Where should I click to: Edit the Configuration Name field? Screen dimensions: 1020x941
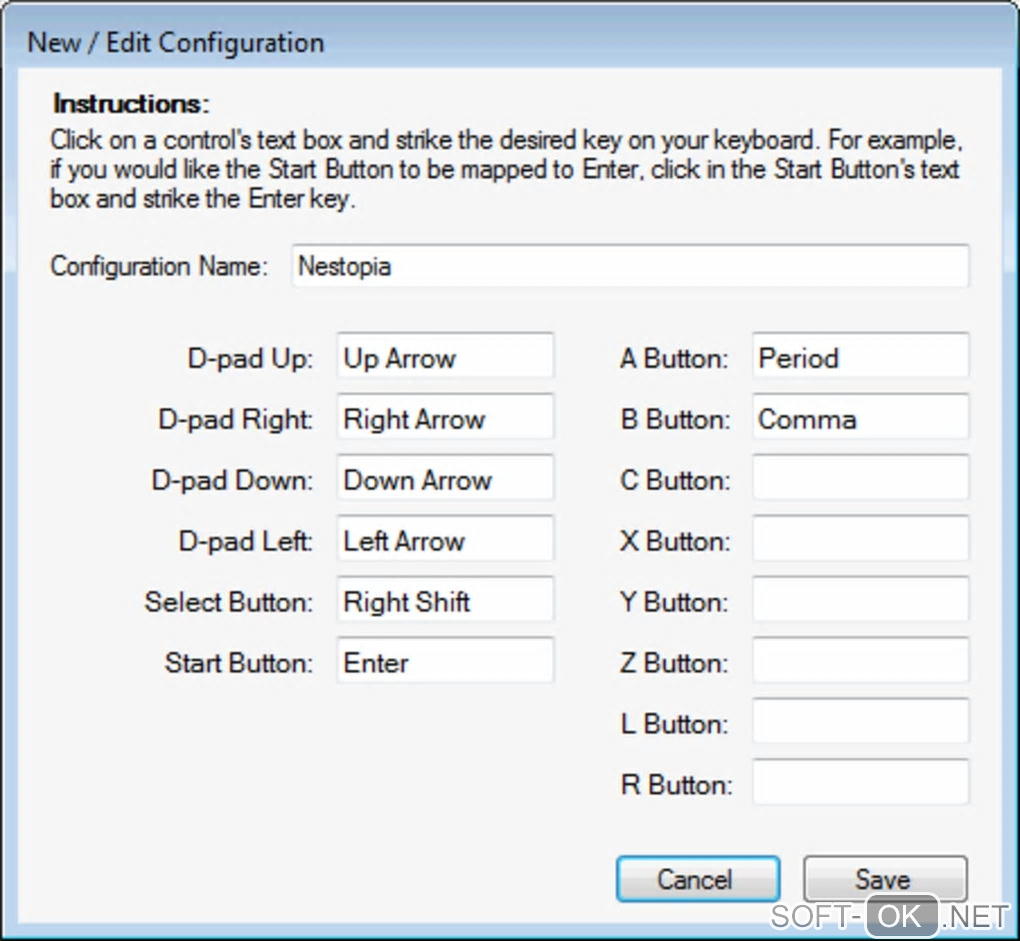click(630, 267)
